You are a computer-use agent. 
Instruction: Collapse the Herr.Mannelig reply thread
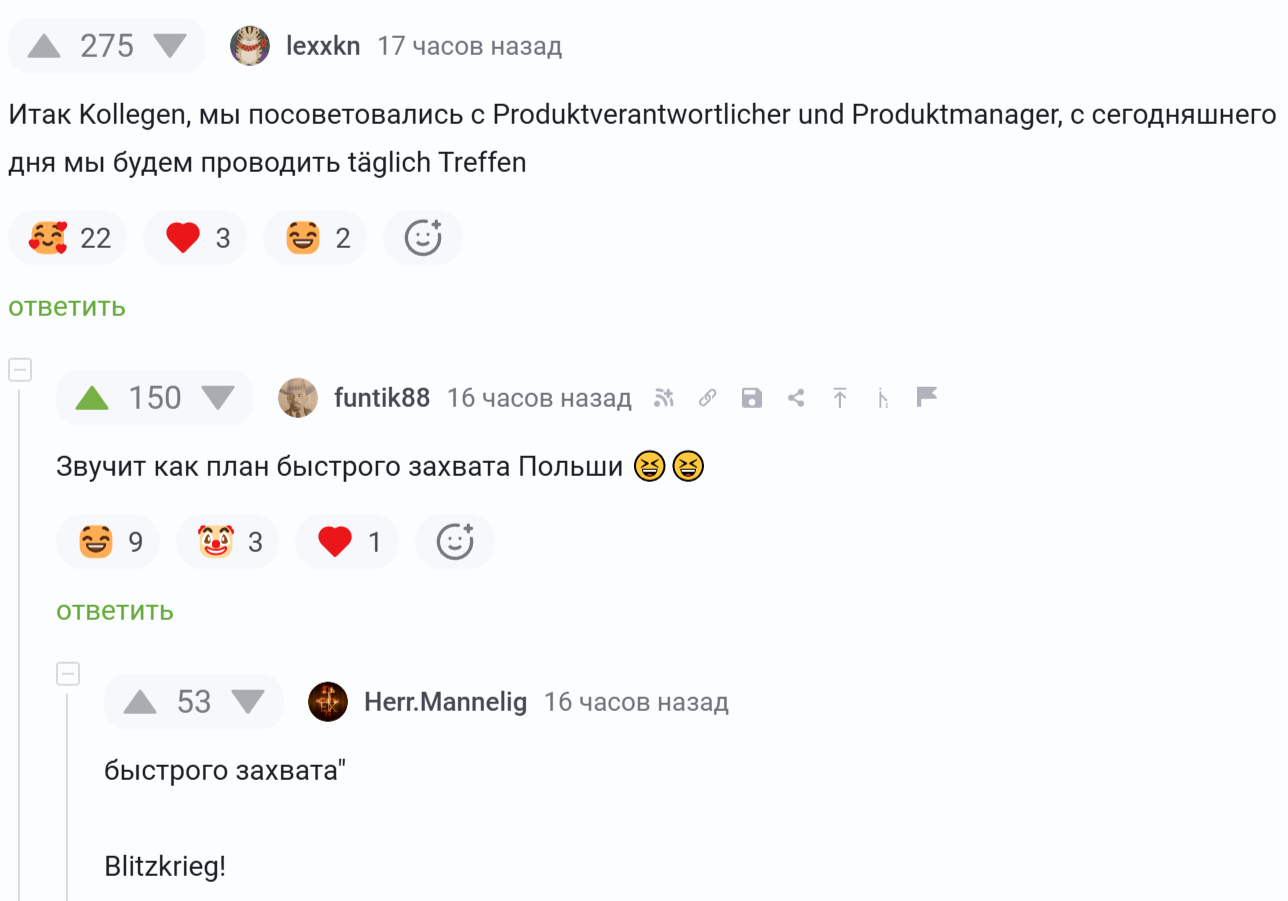pos(68,674)
